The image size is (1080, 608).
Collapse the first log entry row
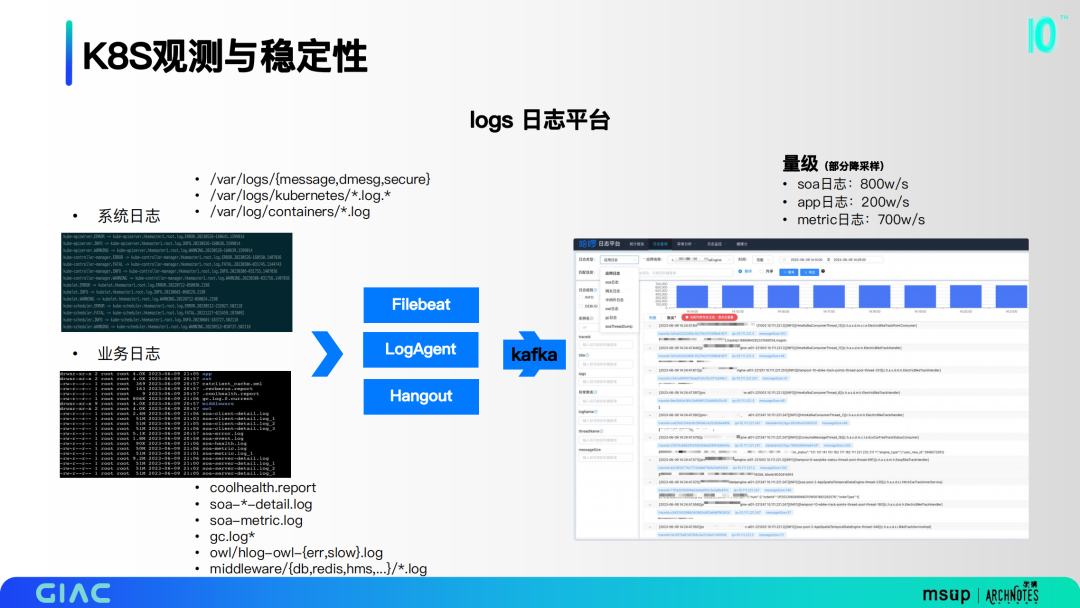[x=650, y=326]
